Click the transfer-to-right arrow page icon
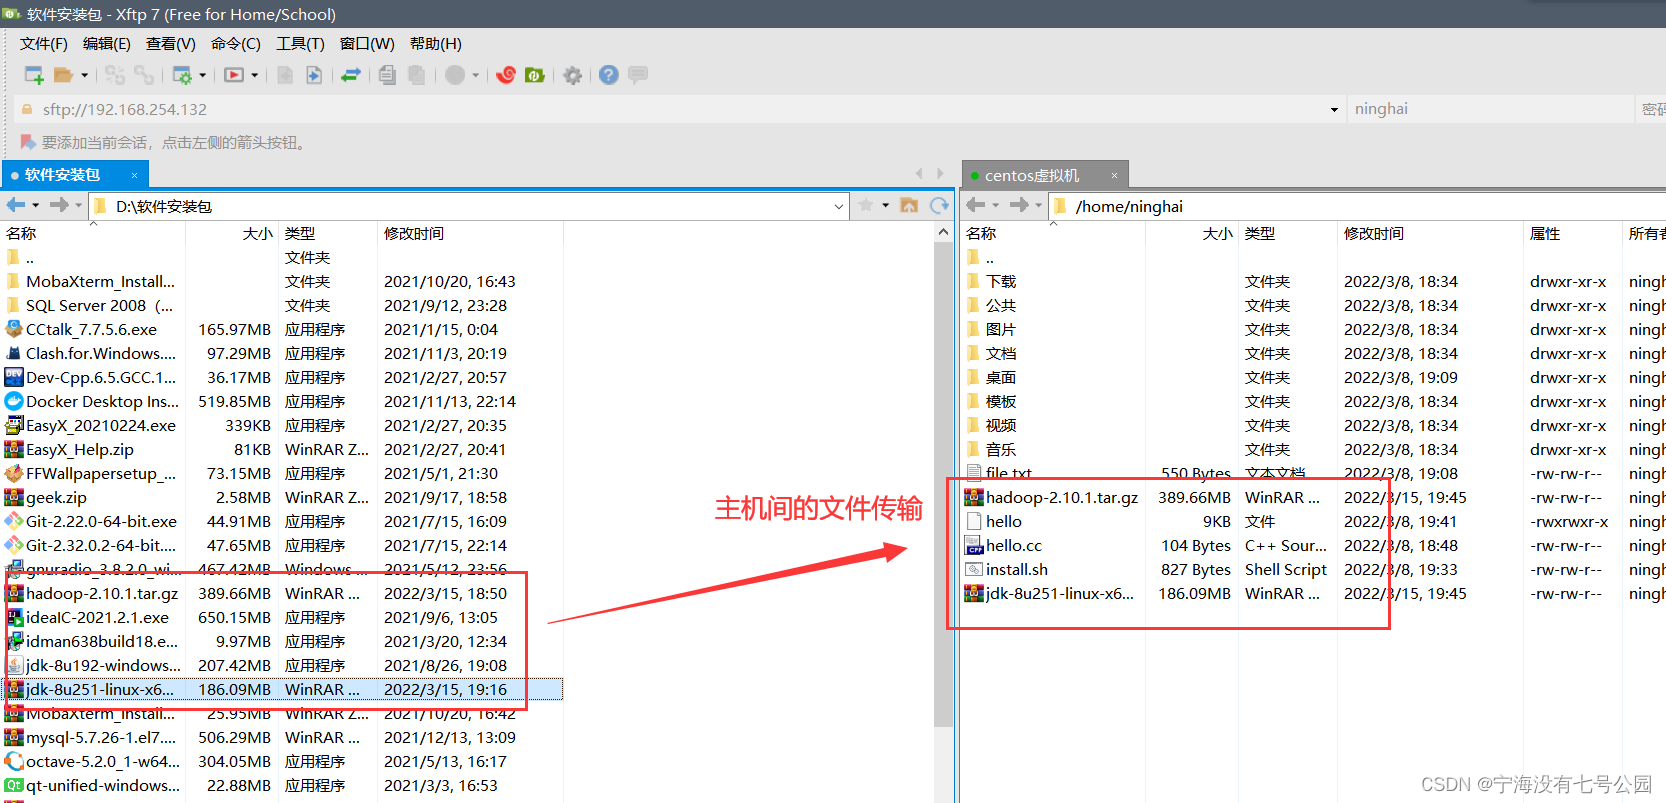1666x803 pixels. (x=314, y=75)
